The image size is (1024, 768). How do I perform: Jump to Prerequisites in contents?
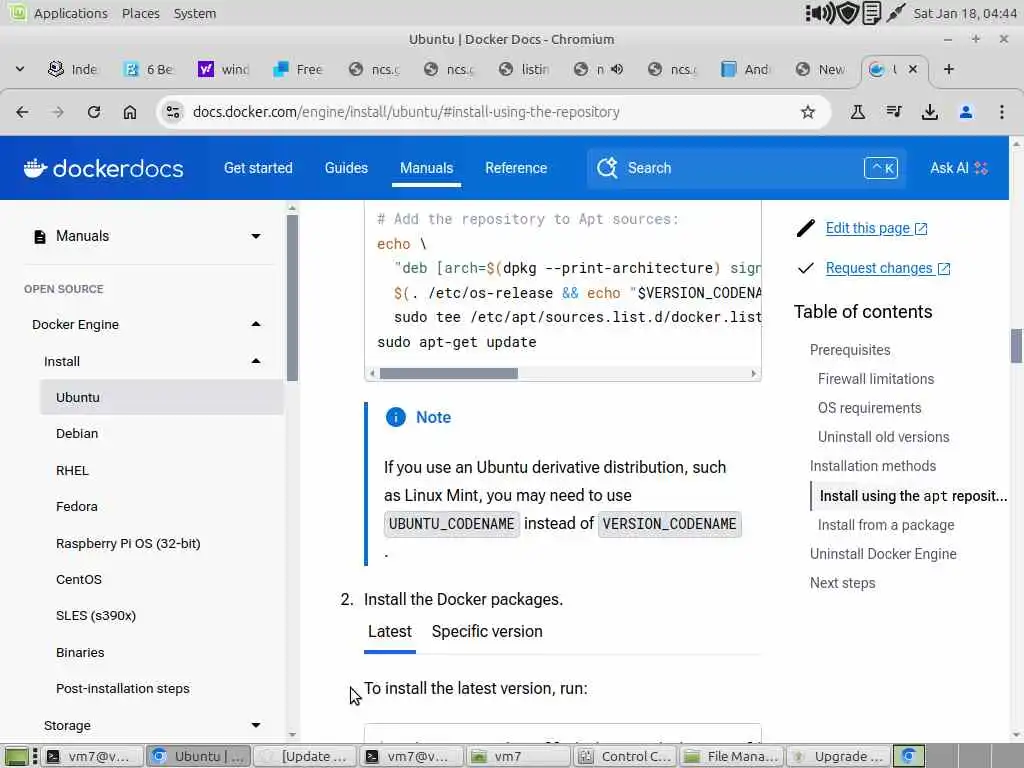click(x=850, y=350)
